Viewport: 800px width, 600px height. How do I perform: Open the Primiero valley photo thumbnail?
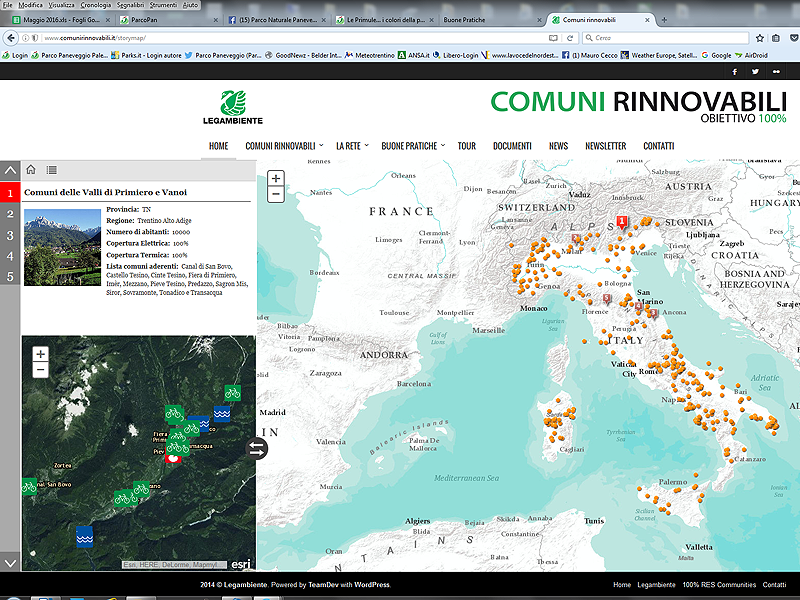click(x=62, y=247)
